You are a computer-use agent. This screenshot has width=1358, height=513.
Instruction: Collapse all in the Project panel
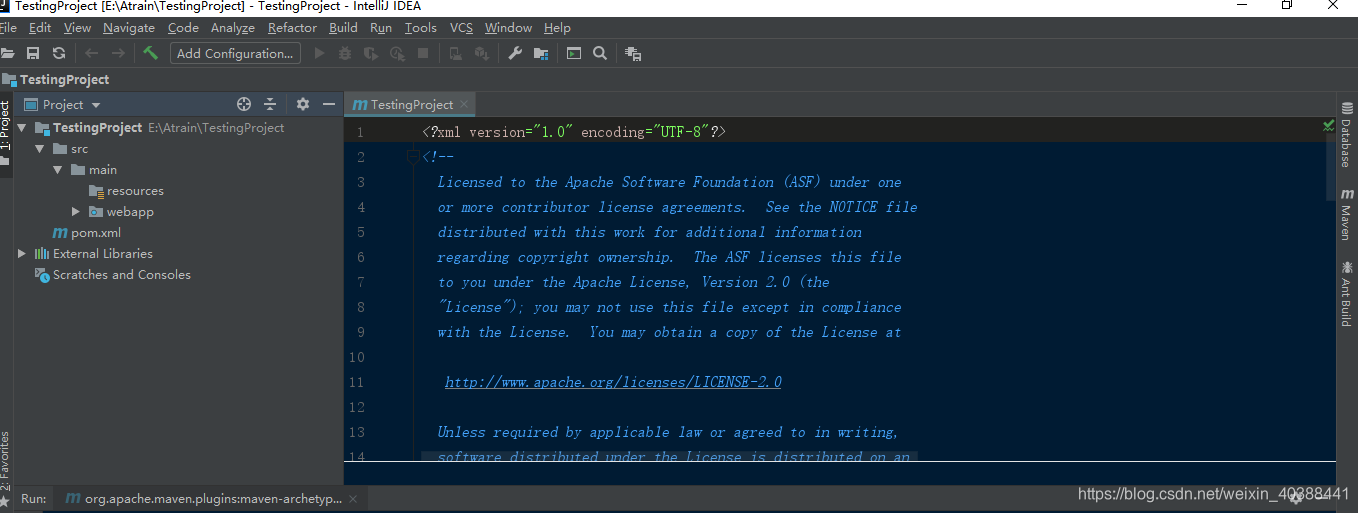[x=270, y=104]
